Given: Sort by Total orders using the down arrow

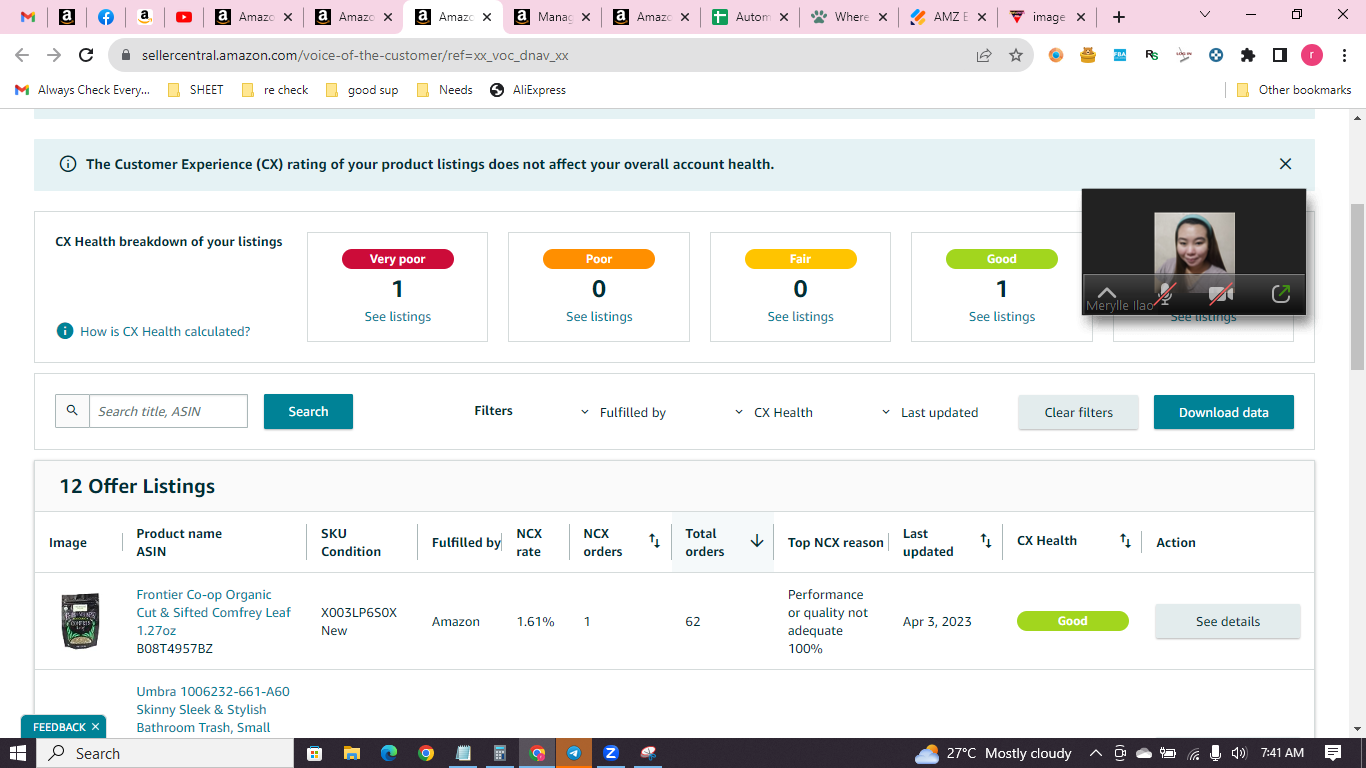Looking at the screenshot, I should coord(757,541).
